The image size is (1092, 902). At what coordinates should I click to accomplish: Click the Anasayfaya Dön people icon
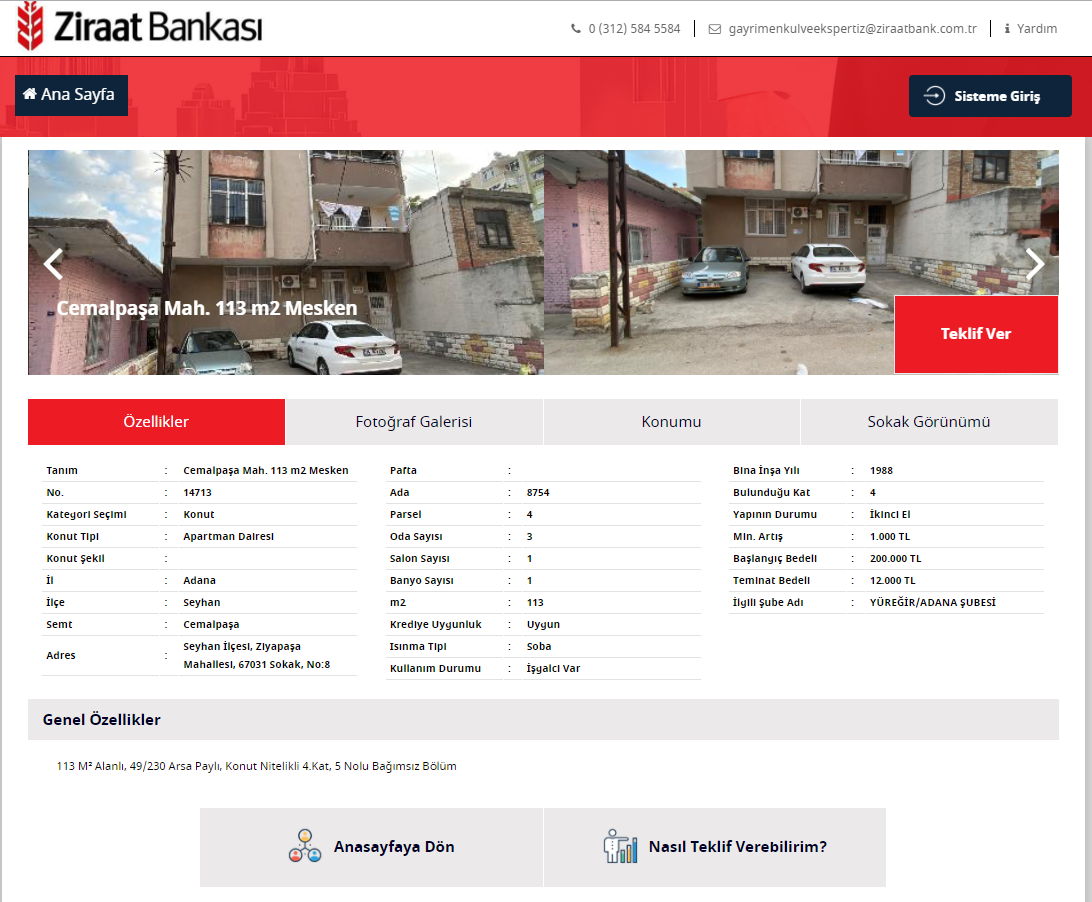(x=305, y=846)
